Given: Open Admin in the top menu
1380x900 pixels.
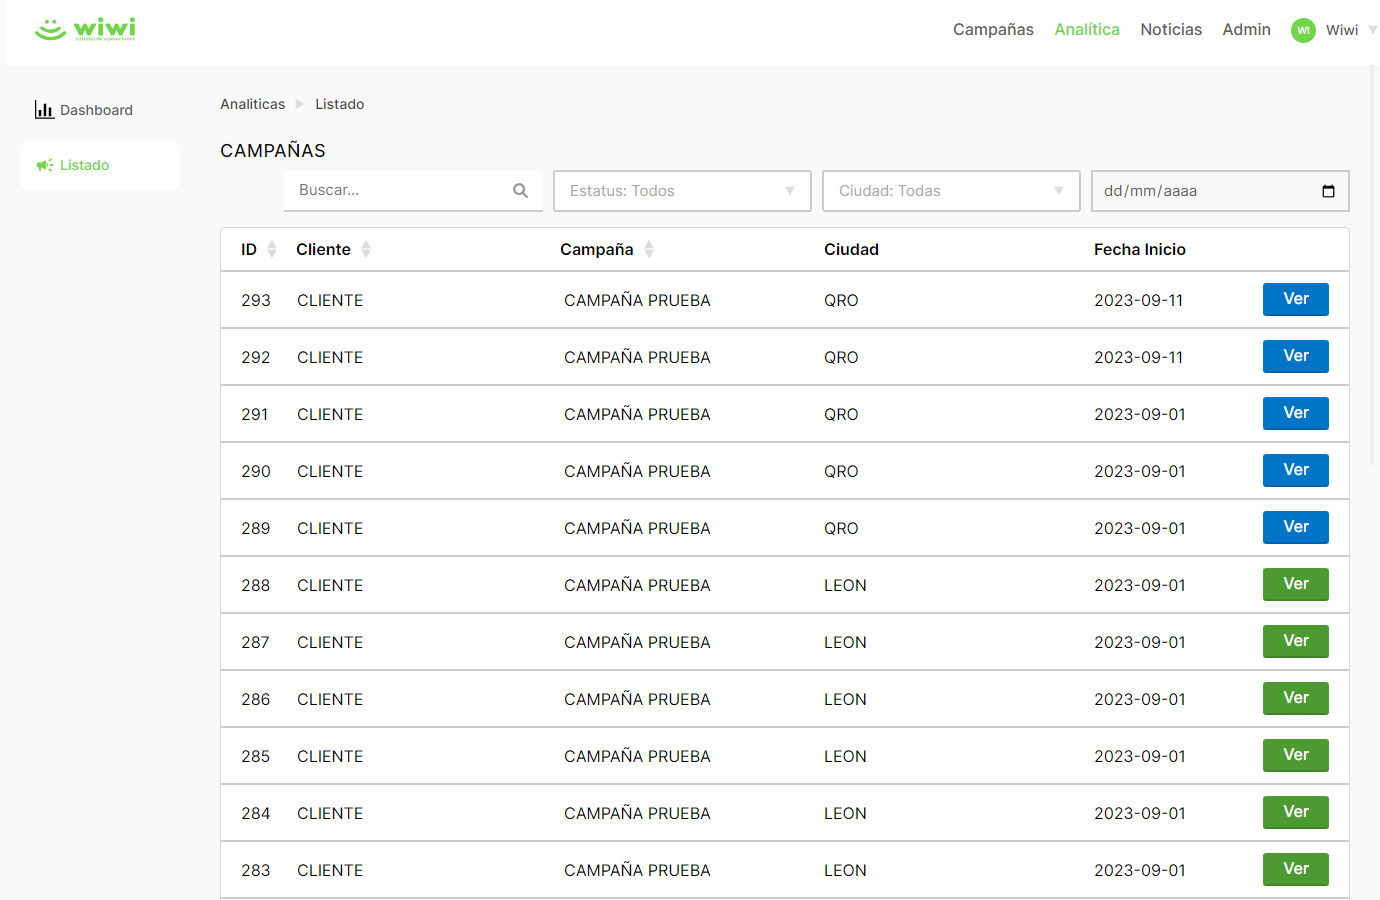Looking at the screenshot, I should click(1246, 30).
